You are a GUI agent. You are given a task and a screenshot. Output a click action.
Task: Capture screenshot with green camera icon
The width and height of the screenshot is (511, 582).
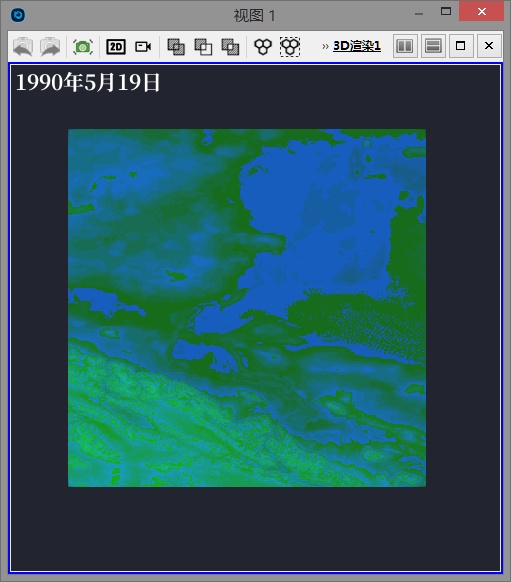tap(83, 47)
